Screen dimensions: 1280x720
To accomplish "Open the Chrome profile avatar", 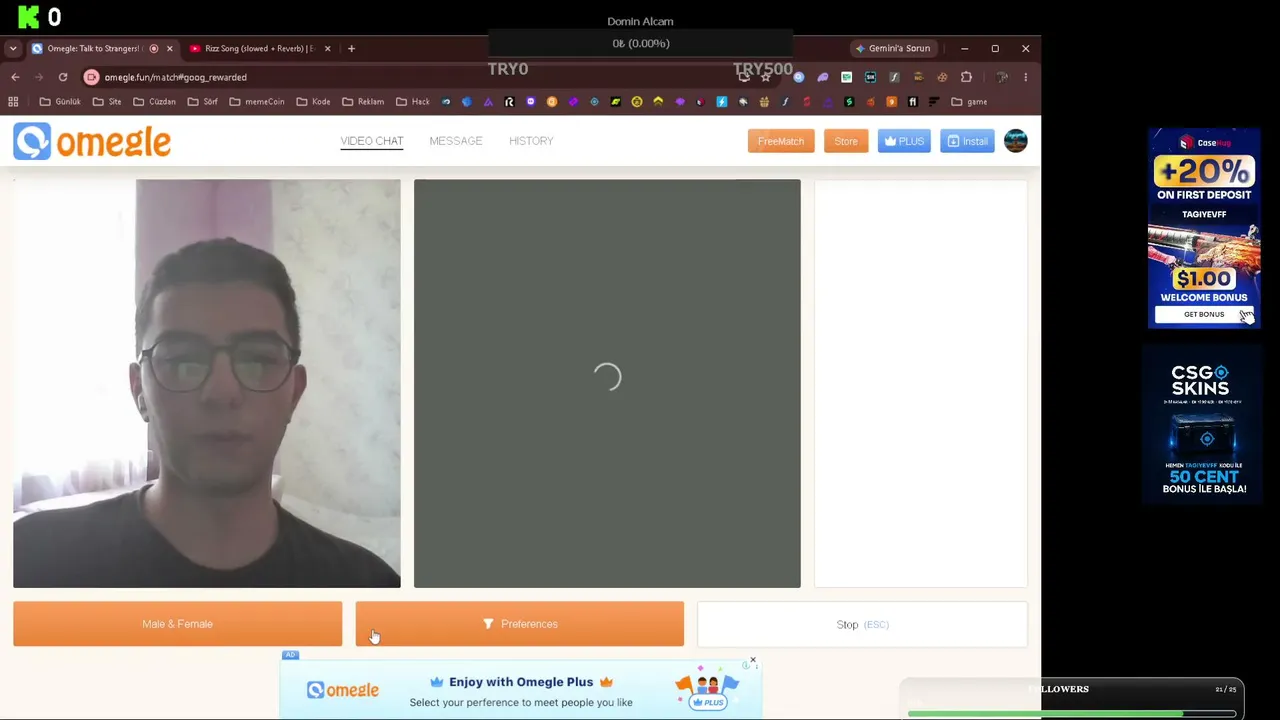I will (1002, 77).
